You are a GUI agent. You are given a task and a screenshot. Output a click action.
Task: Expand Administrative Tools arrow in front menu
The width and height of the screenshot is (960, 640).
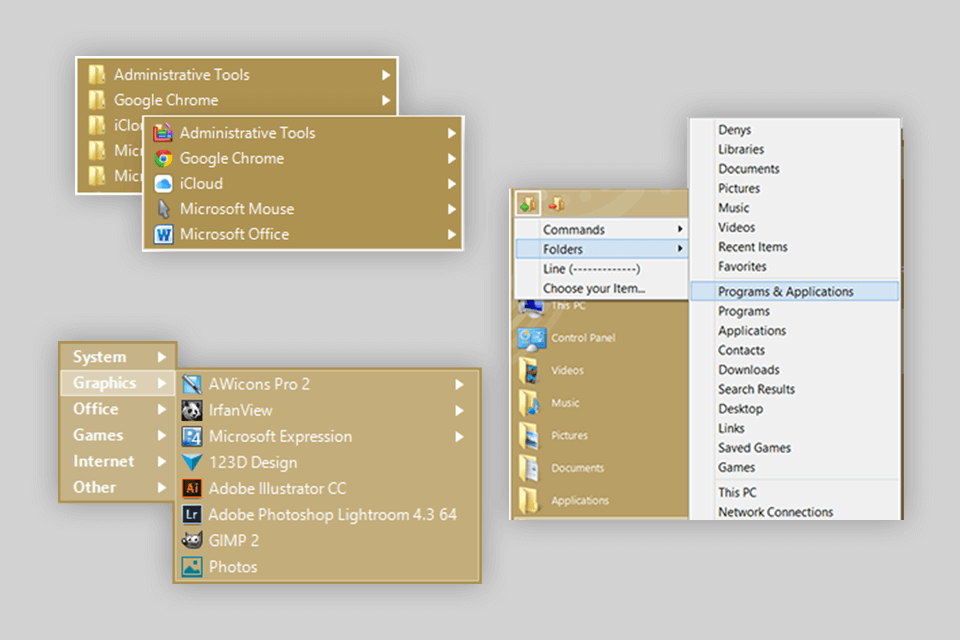452,134
